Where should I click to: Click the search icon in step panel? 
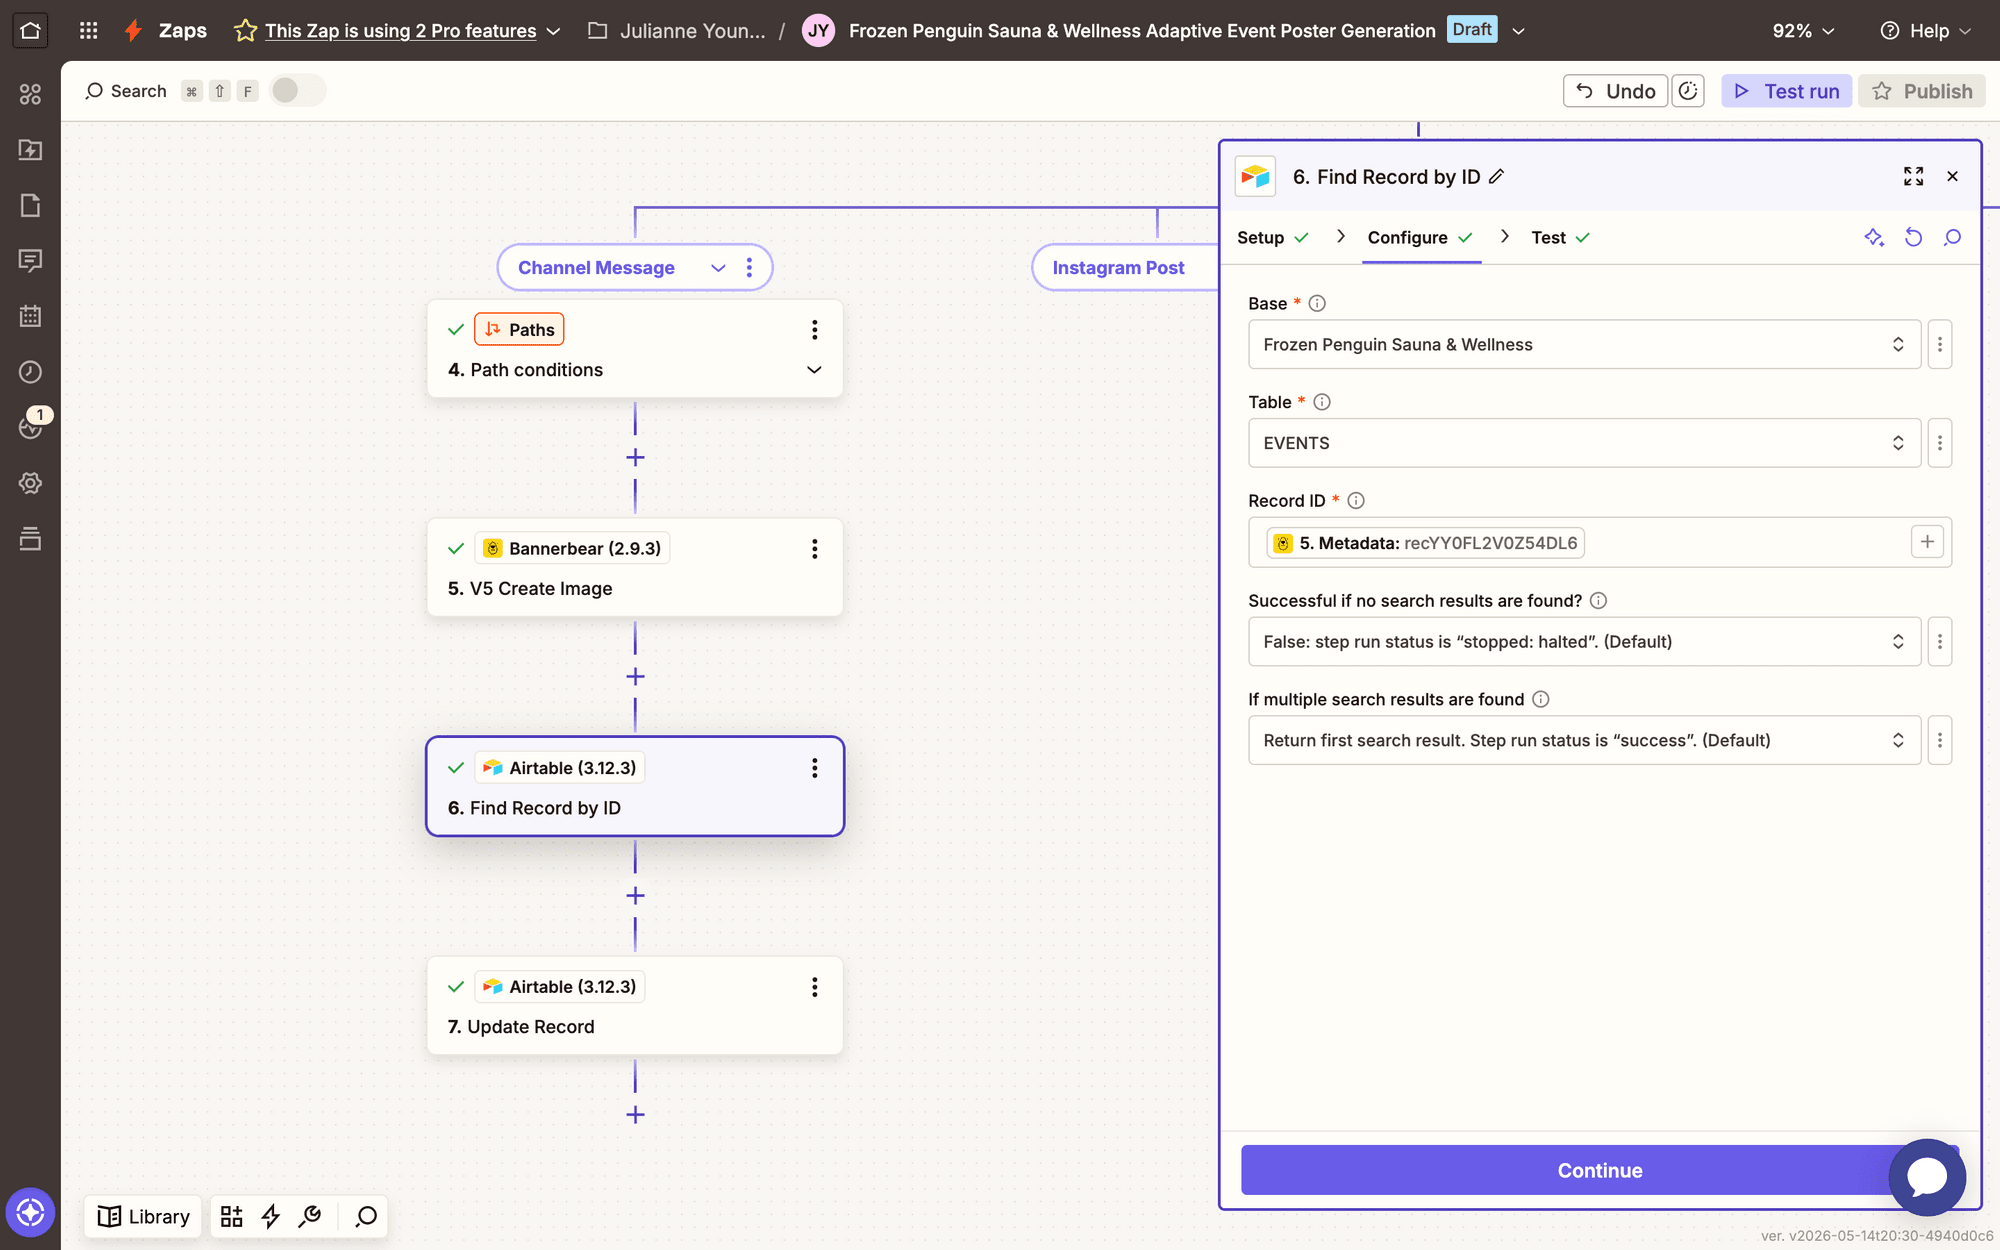(1952, 238)
